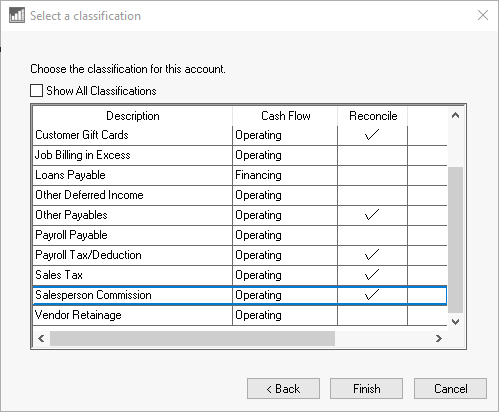Click the Description column header
Viewport: 499px width, 412px height.
(x=133, y=116)
